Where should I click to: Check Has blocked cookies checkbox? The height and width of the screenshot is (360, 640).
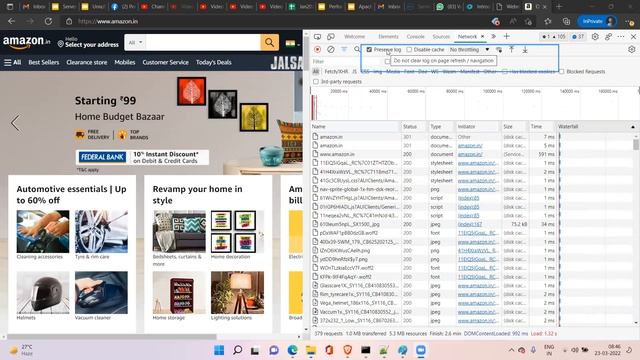pyautogui.click(x=505, y=71)
